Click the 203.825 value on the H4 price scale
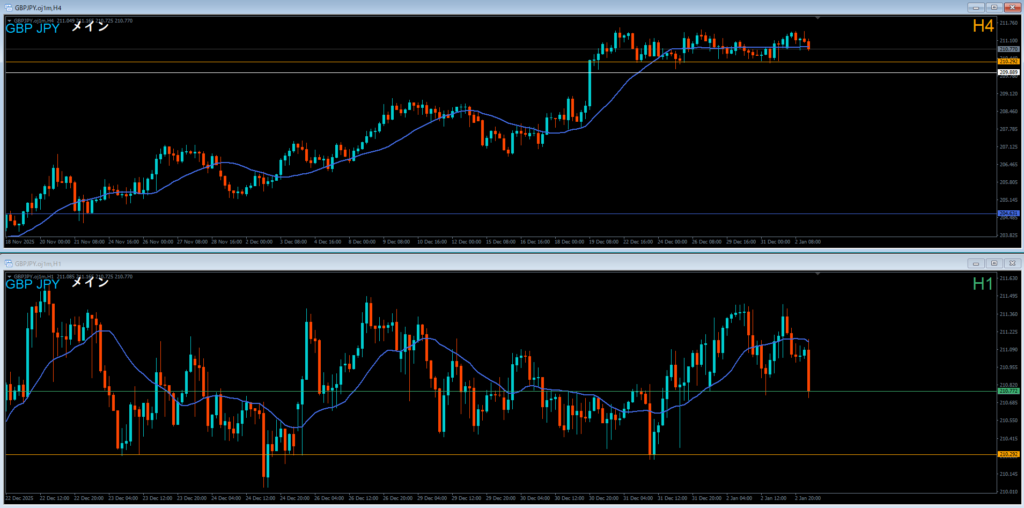Image resolution: width=1024 pixels, height=508 pixels. coord(1008,235)
